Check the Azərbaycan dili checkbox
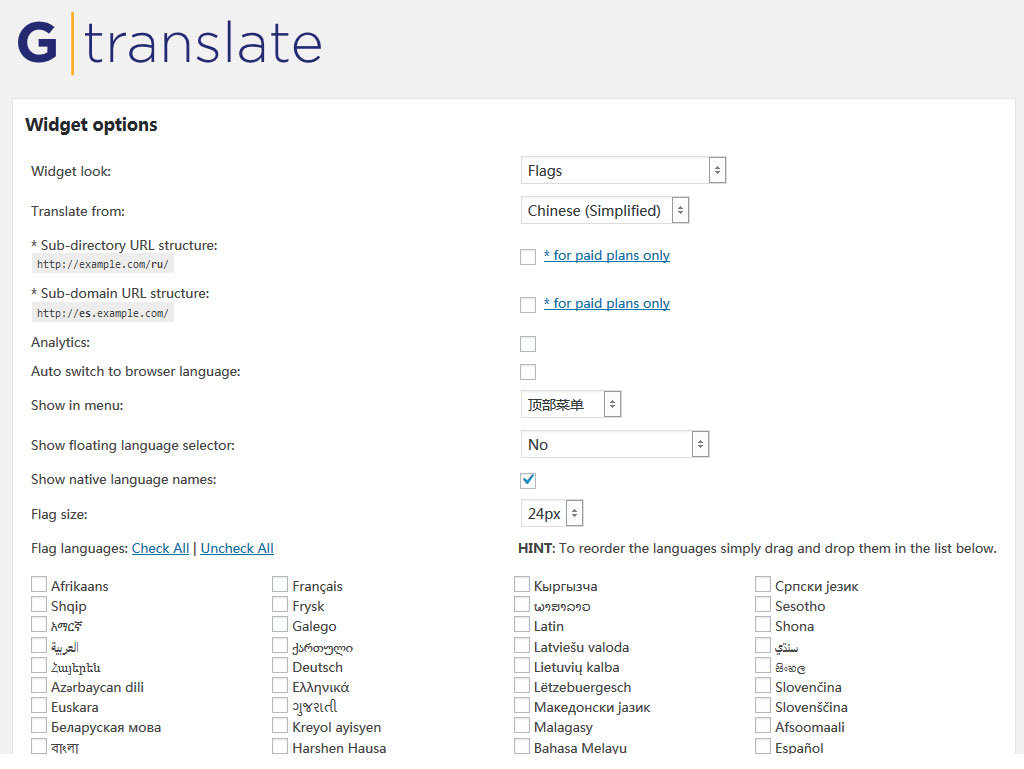Viewport: 1024px width, 769px height. (x=39, y=685)
